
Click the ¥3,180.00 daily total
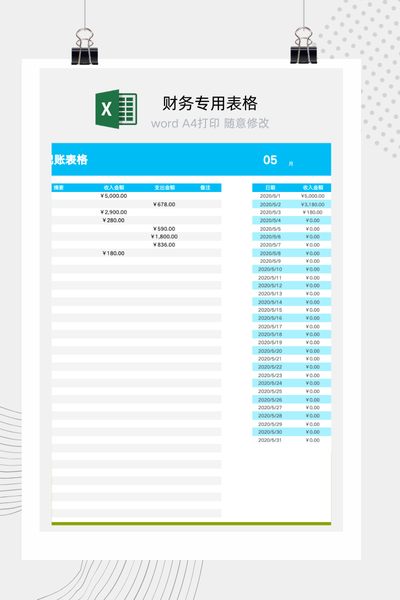pyautogui.click(x=313, y=204)
